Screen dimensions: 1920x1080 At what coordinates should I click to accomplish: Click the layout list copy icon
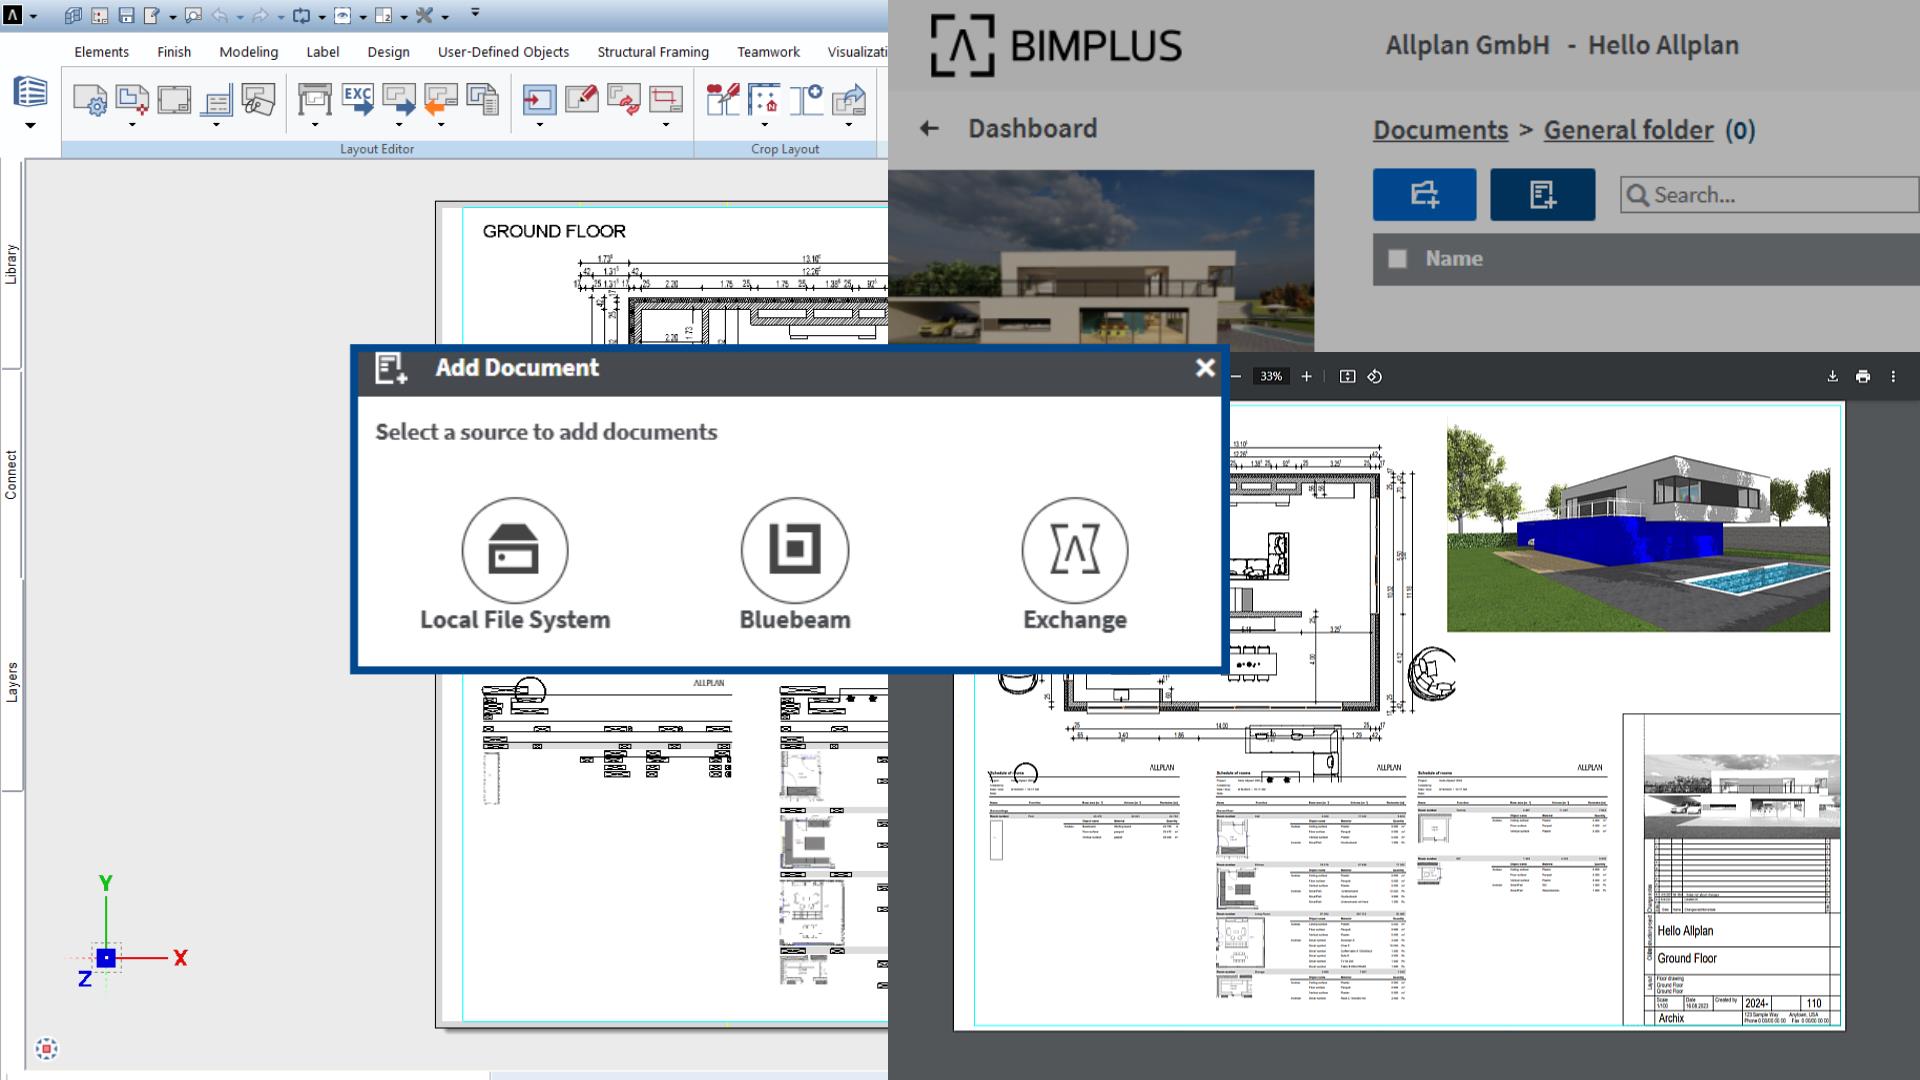pyautogui.click(x=482, y=100)
